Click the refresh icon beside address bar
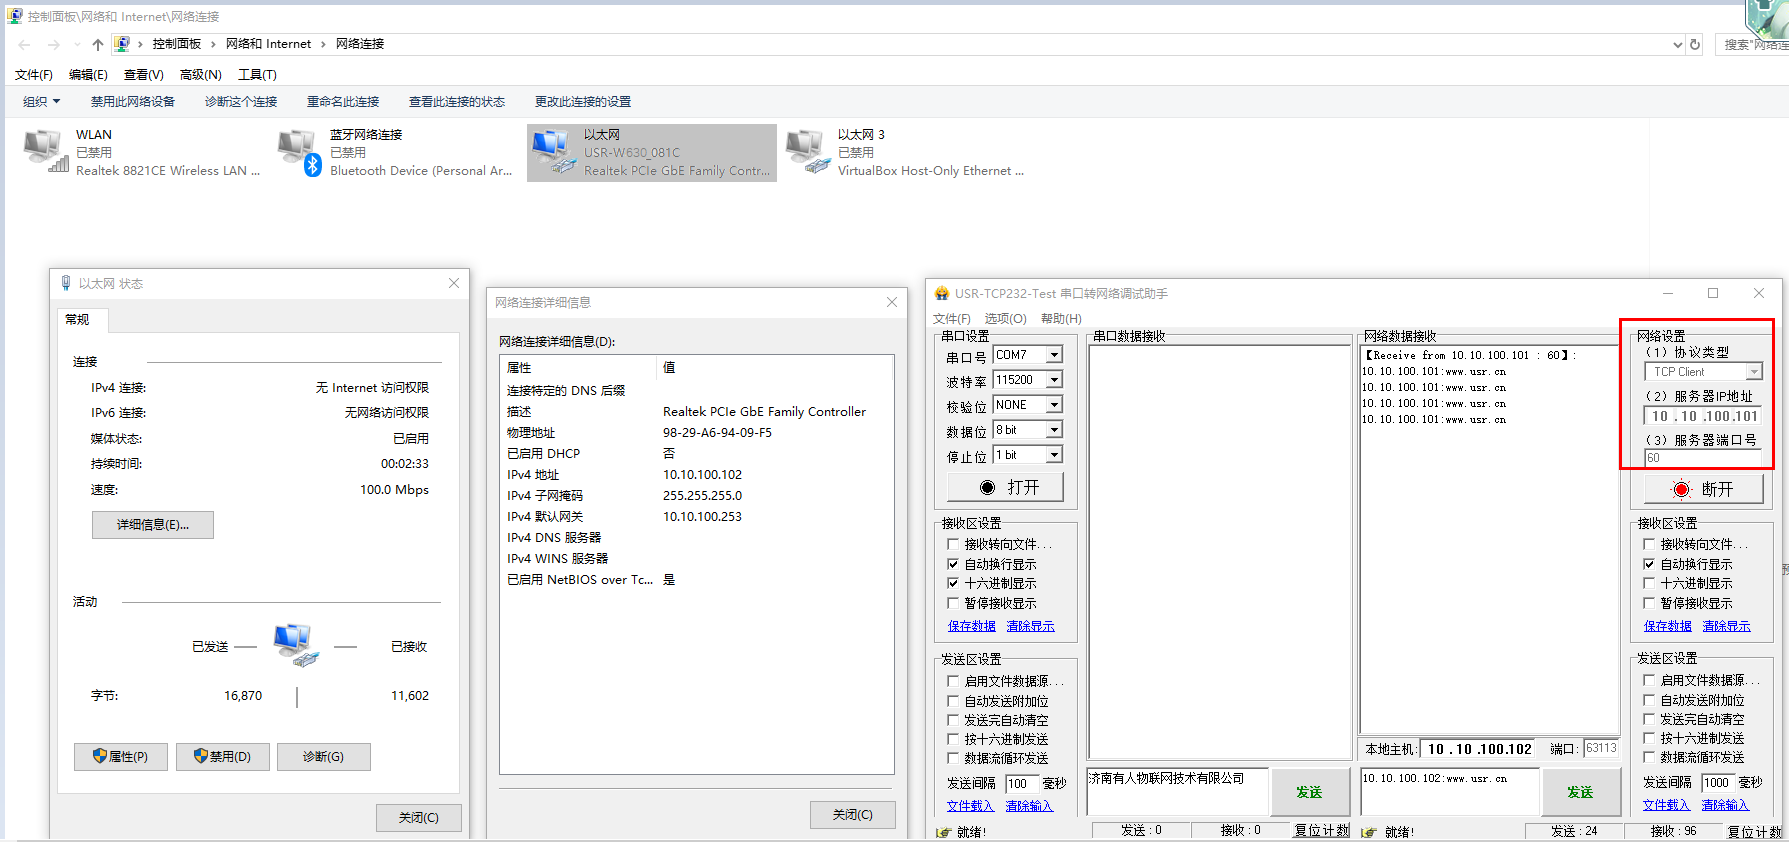 click(1695, 44)
